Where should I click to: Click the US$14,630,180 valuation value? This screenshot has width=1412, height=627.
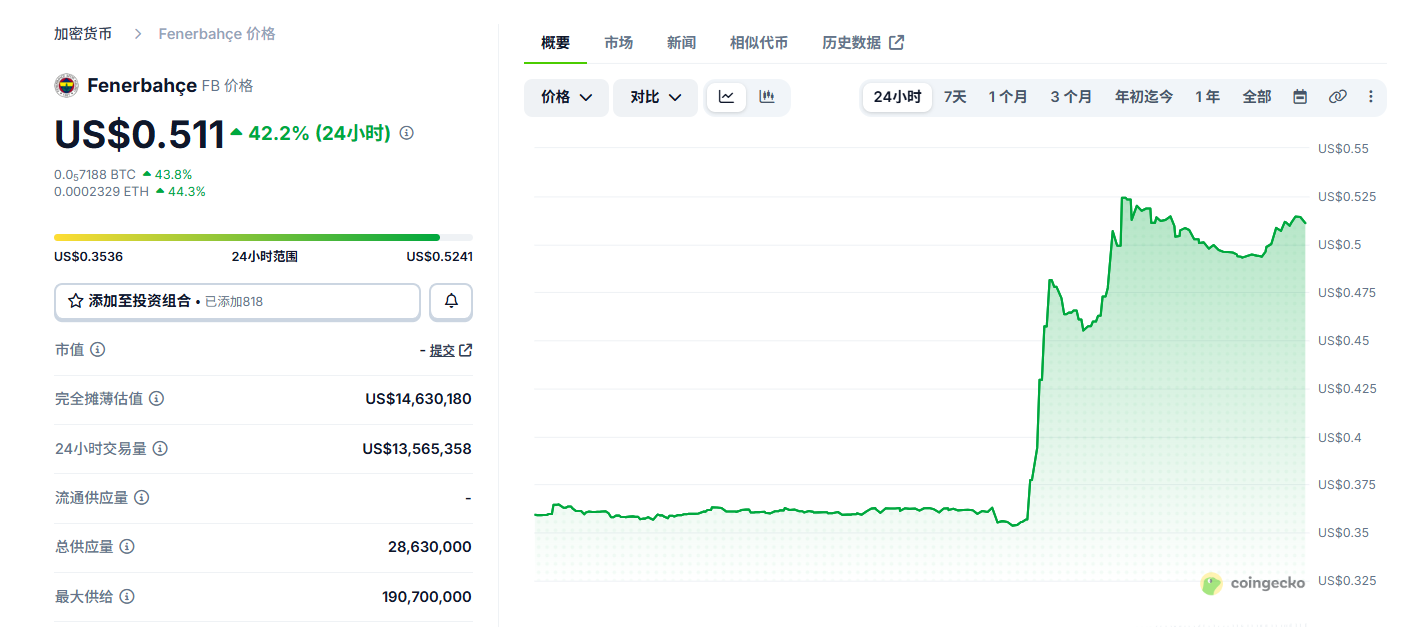coord(418,399)
